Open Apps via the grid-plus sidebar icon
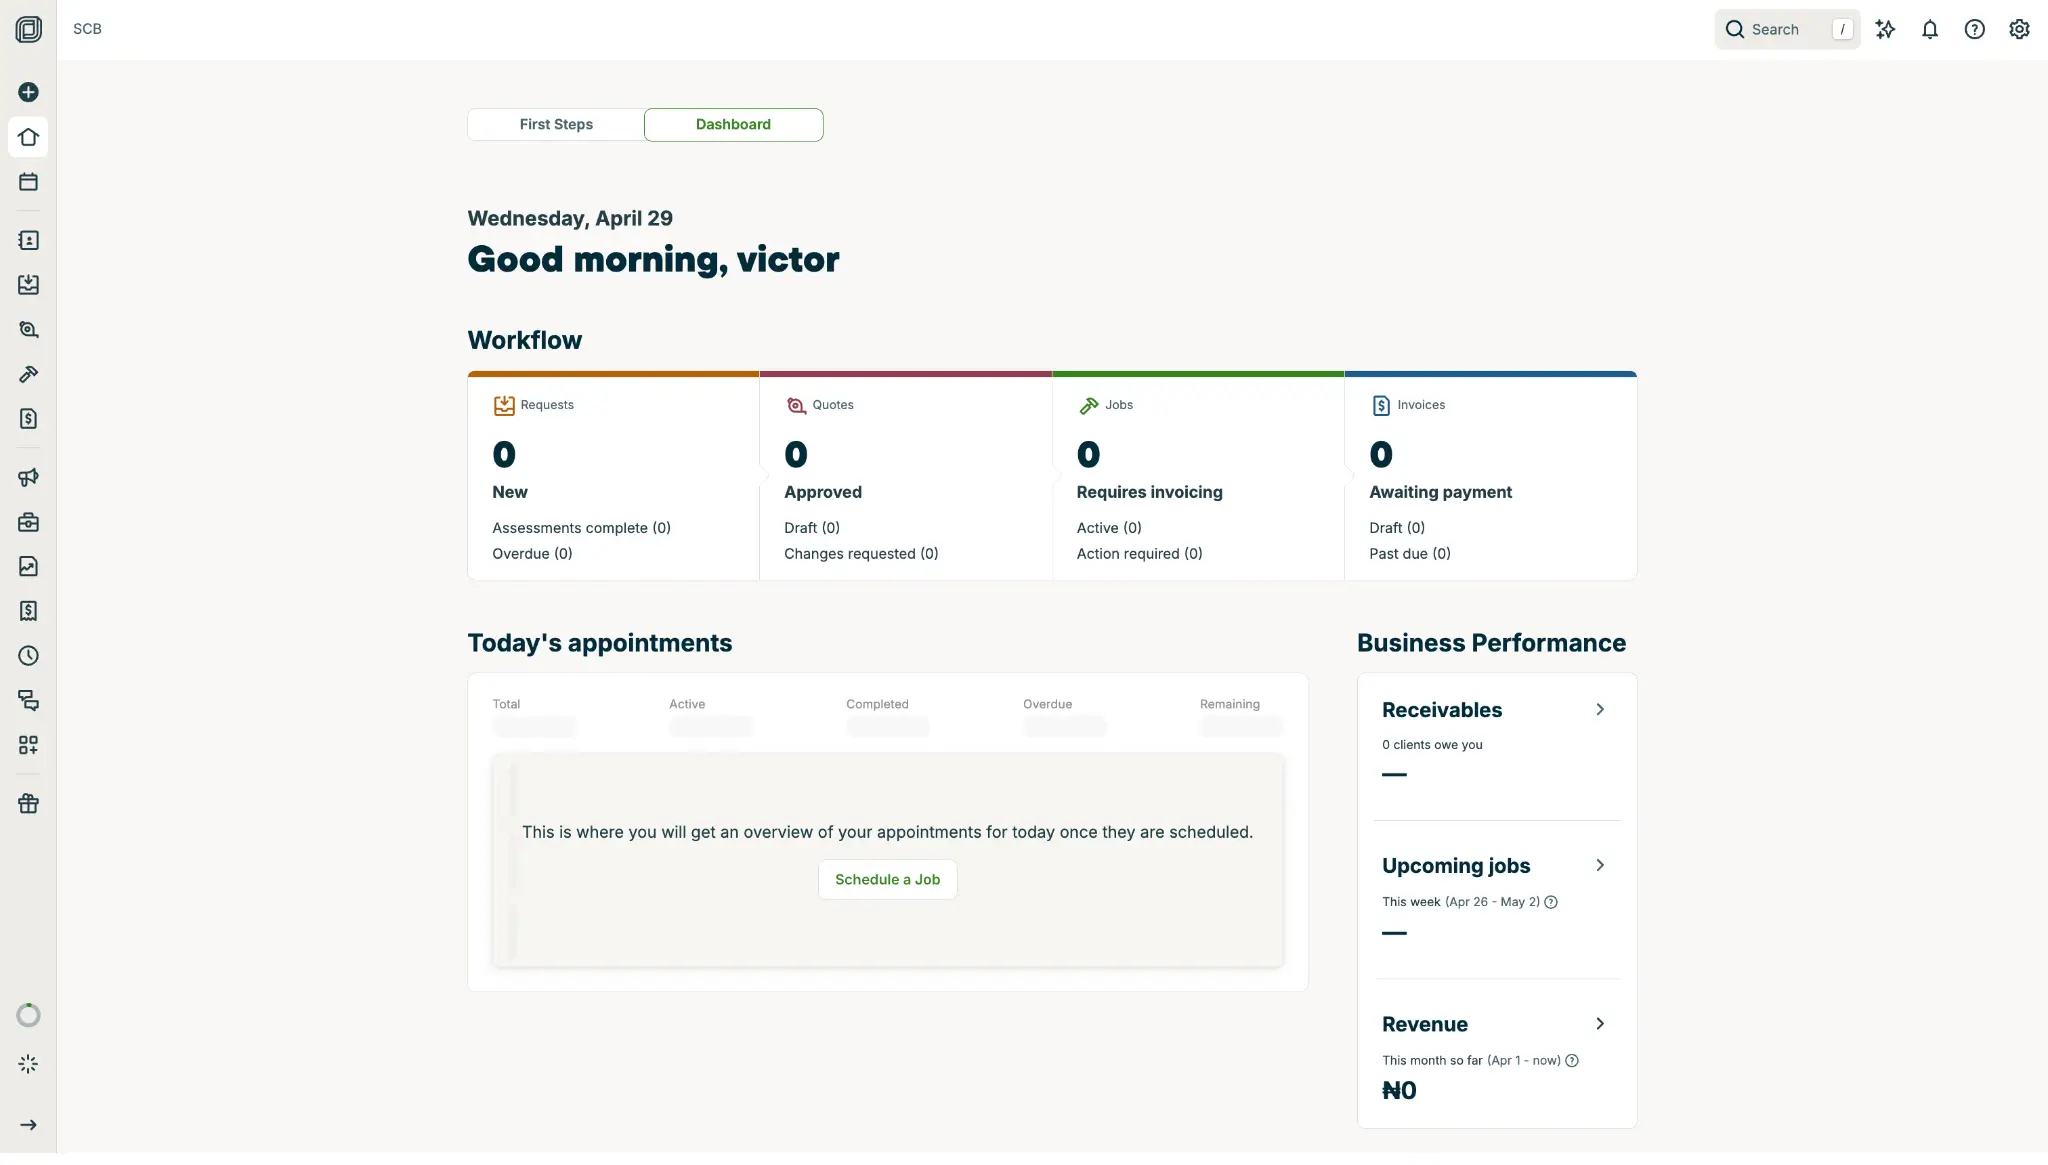Viewport: 2048px width, 1165px height. 28,745
